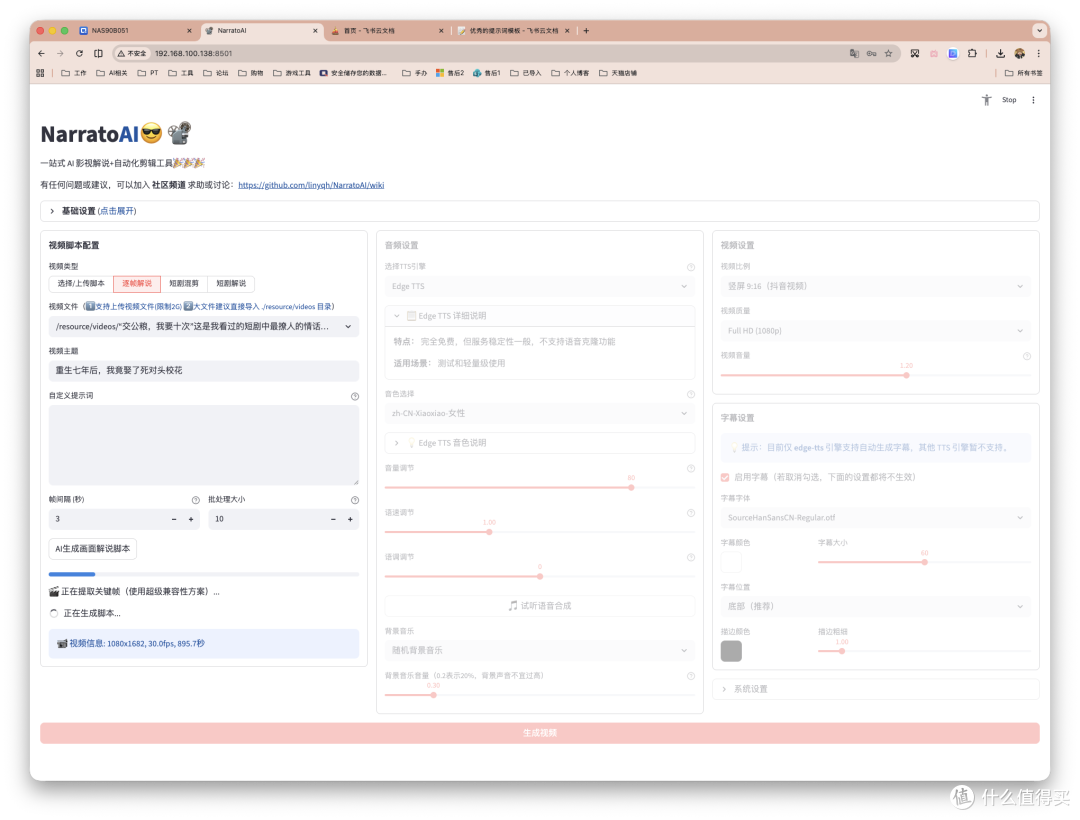Open the password key icon in address bar
The height and width of the screenshot is (820, 1080).
(871, 53)
